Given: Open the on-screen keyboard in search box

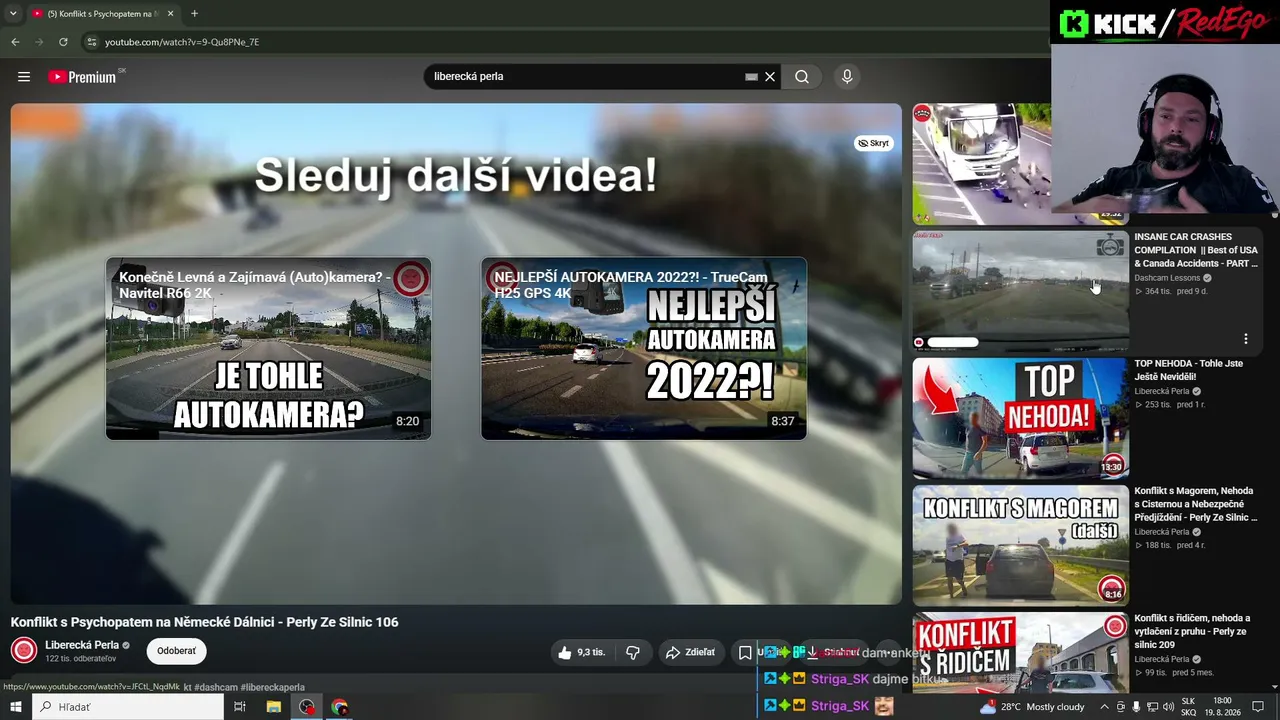Looking at the screenshot, I should 751,77.
